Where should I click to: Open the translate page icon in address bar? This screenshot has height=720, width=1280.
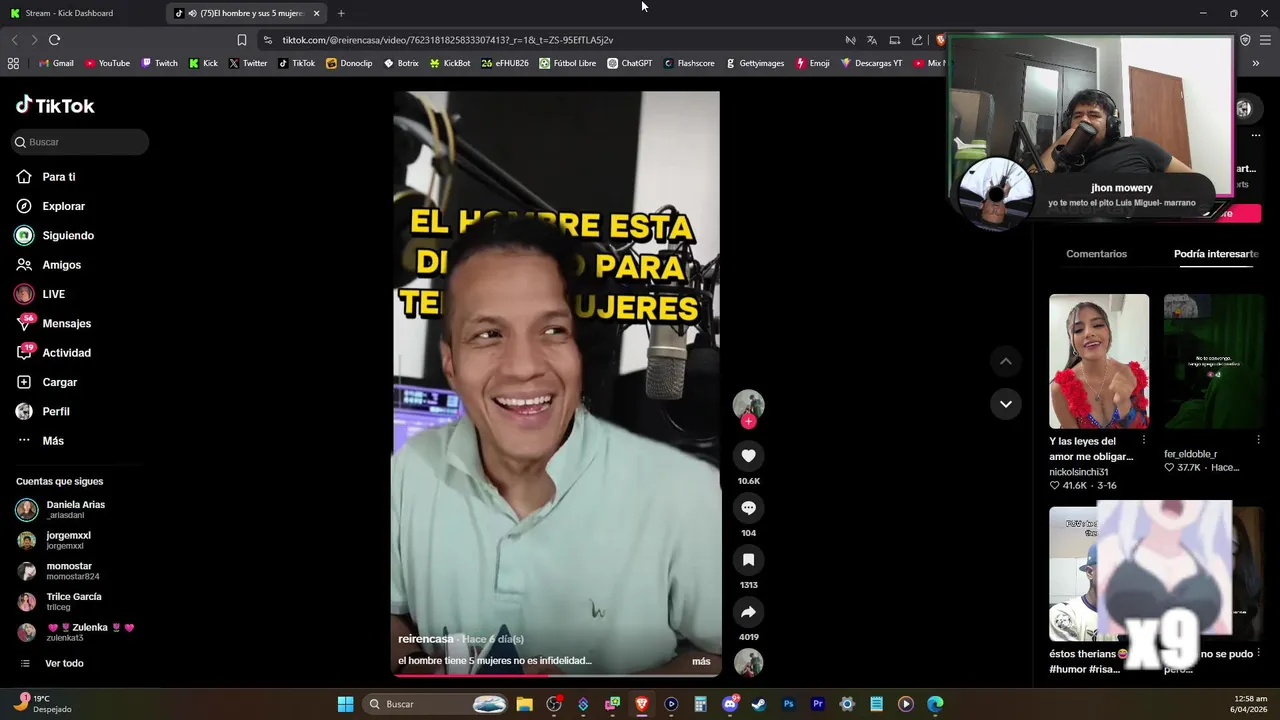[872, 40]
